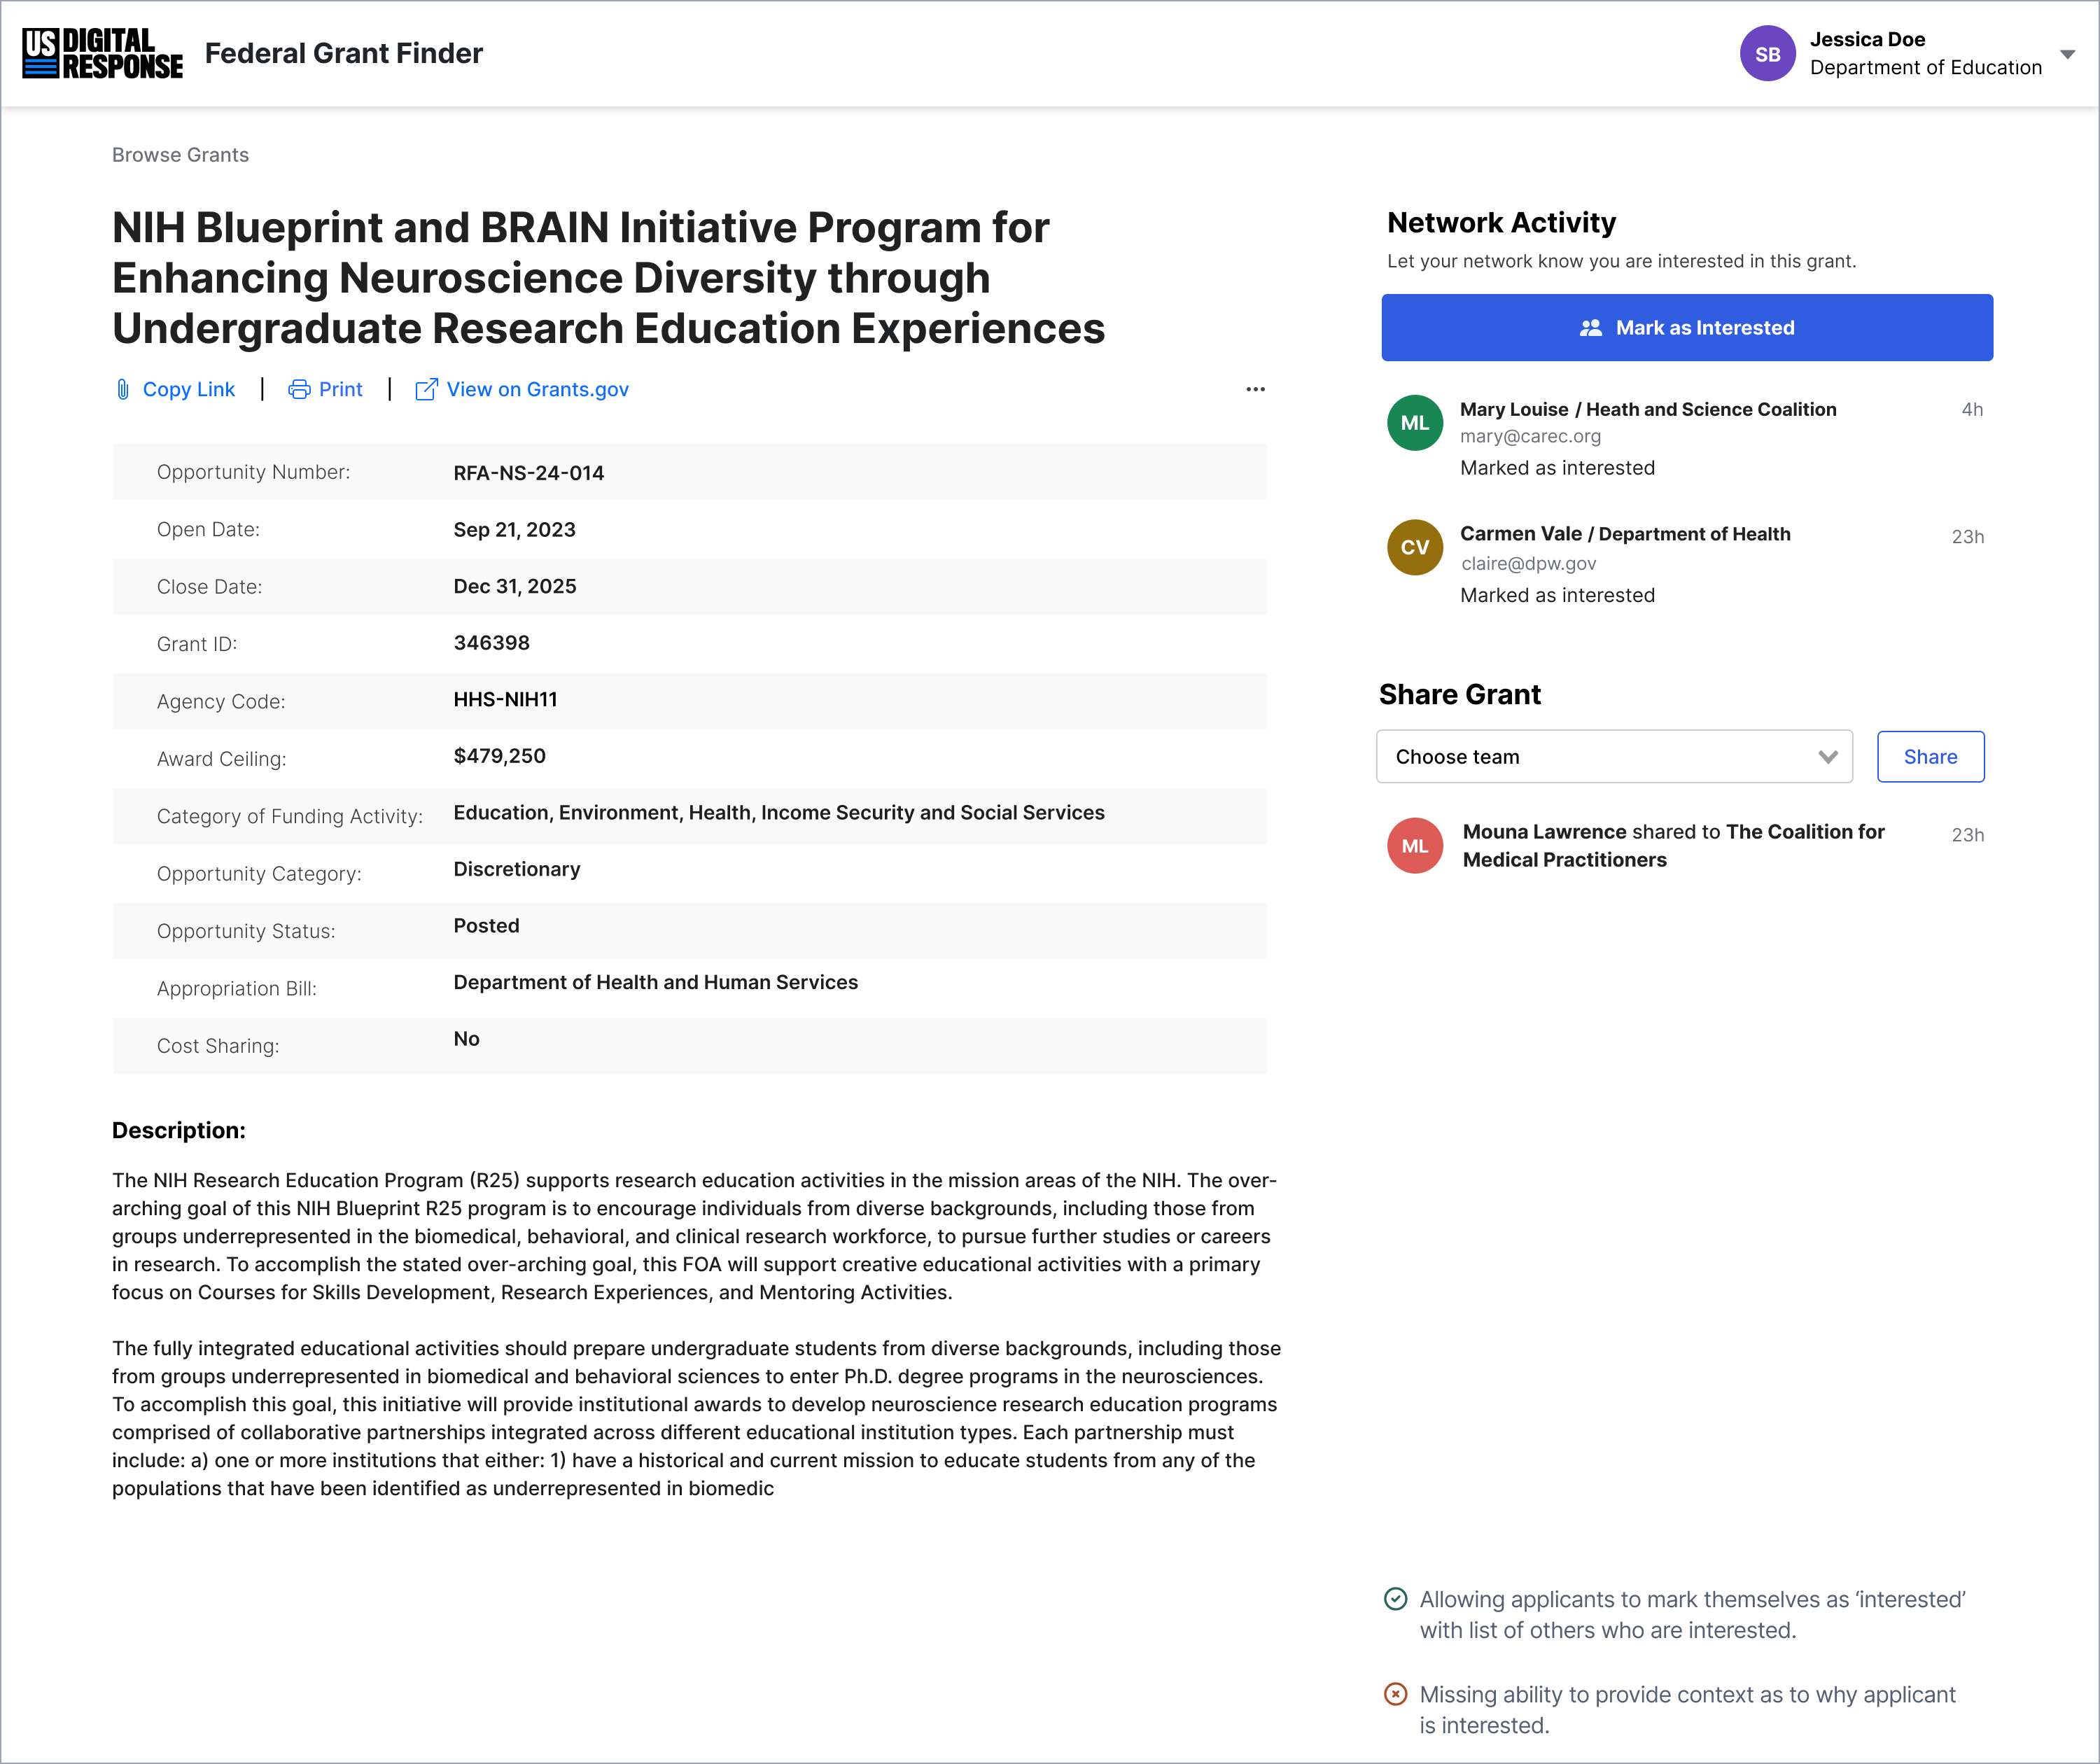This screenshot has width=2100, height=1764.
Task: Click the printer icon
Action: coord(299,389)
